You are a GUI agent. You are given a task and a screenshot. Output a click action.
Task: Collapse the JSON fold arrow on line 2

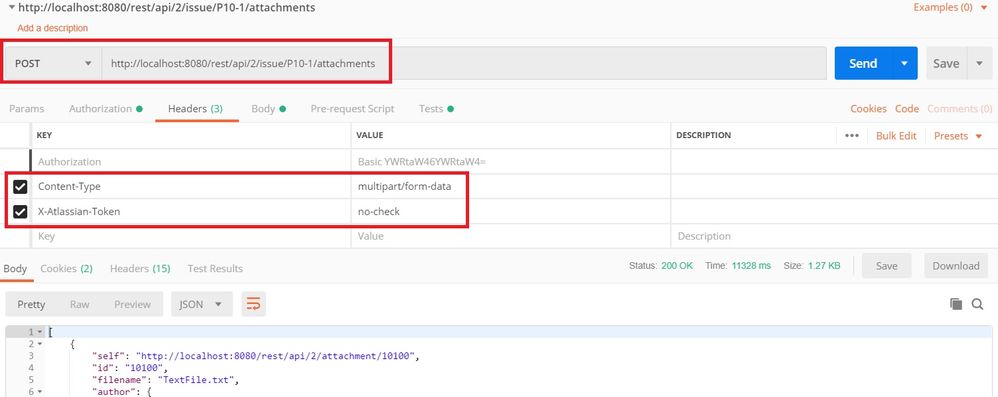click(40, 344)
